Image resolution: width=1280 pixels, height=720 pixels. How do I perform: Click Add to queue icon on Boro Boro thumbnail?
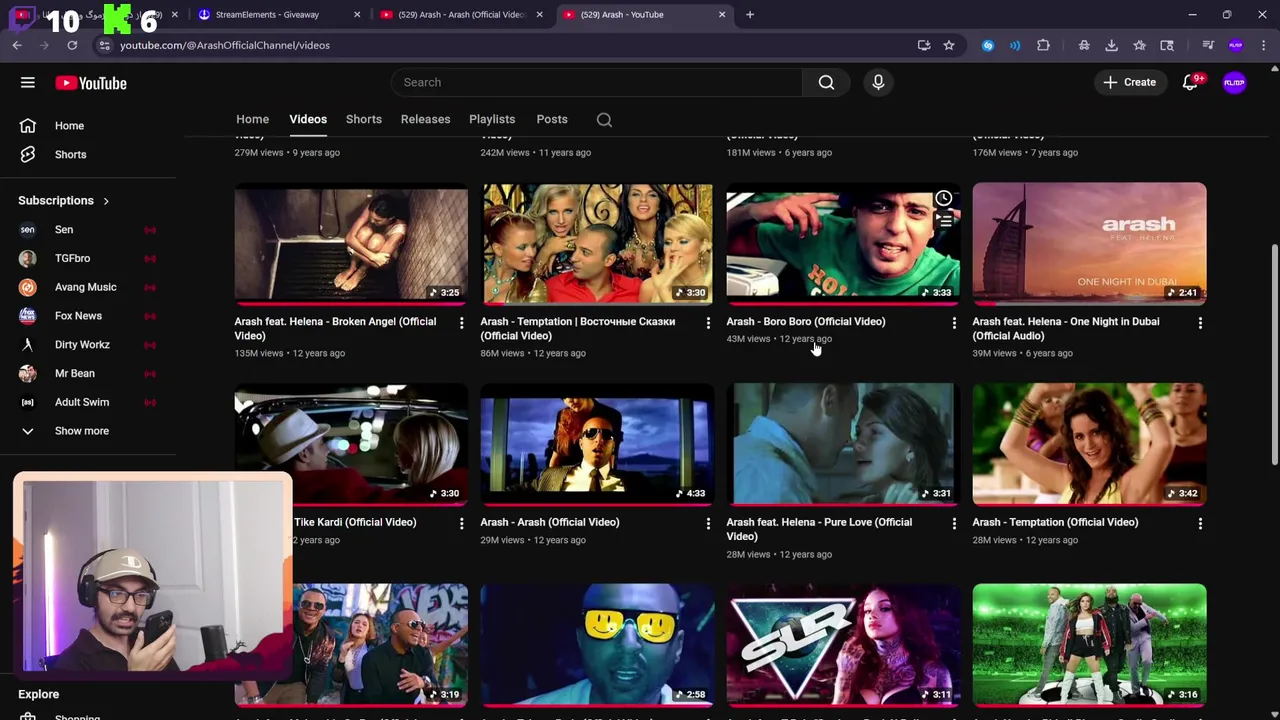tap(943, 221)
